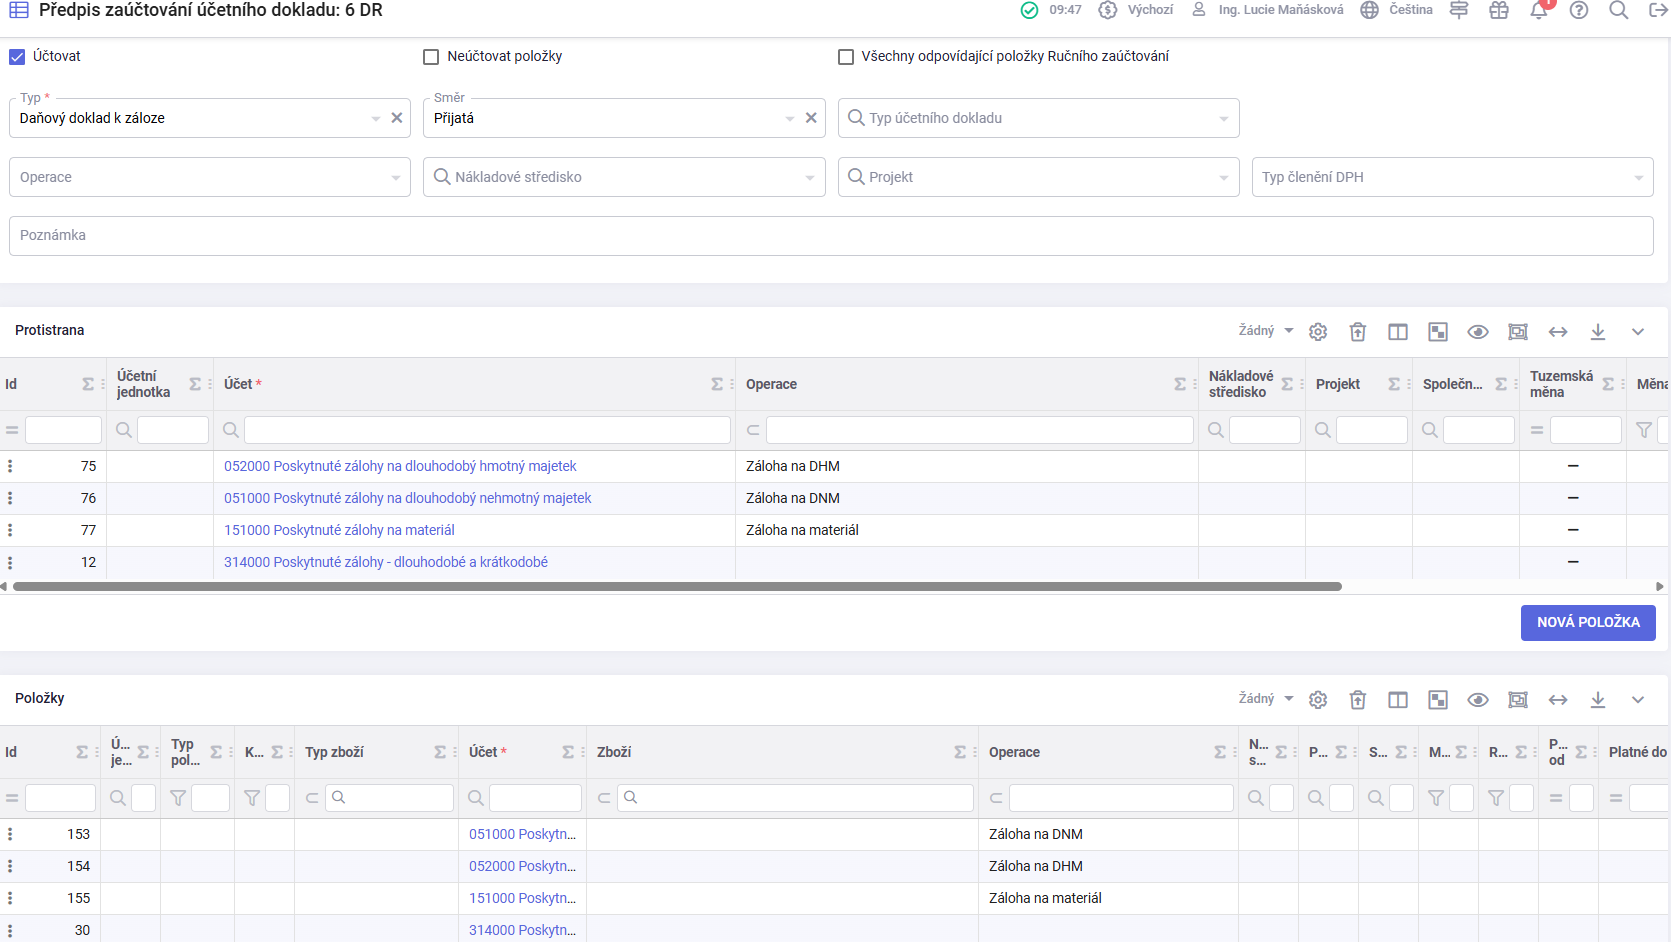
Task: Click the logout icon in header
Action: (x=1657, y=11)
